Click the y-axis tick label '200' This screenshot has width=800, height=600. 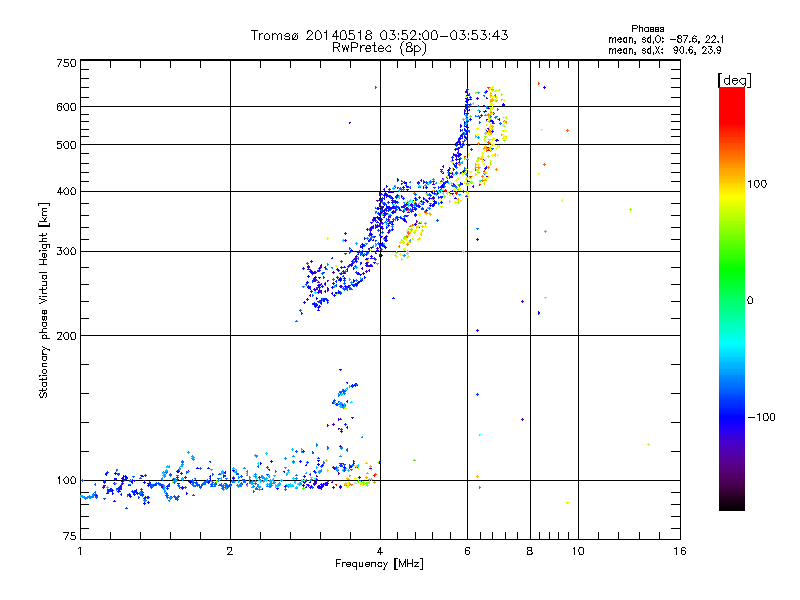click(66, 336)
